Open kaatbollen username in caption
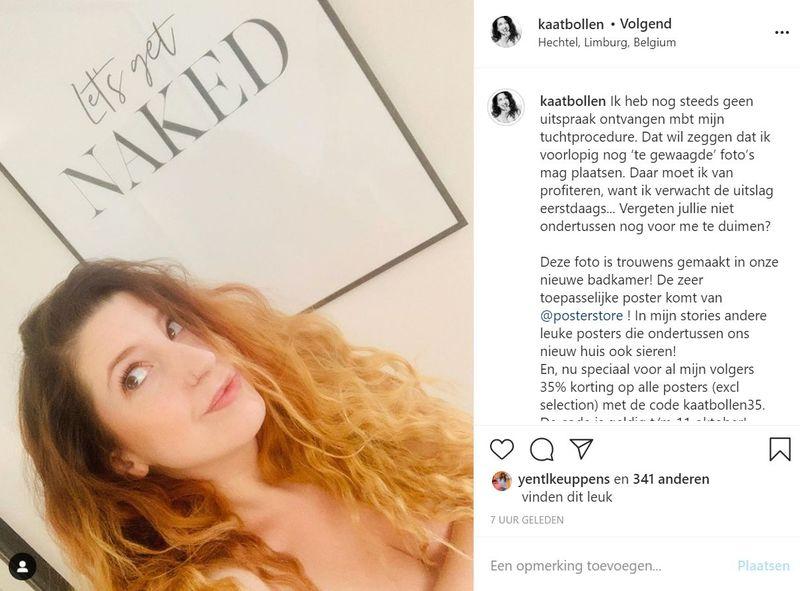Image resolution: width=800 pixels, height=591 pixels. click(x=572, y=101)
